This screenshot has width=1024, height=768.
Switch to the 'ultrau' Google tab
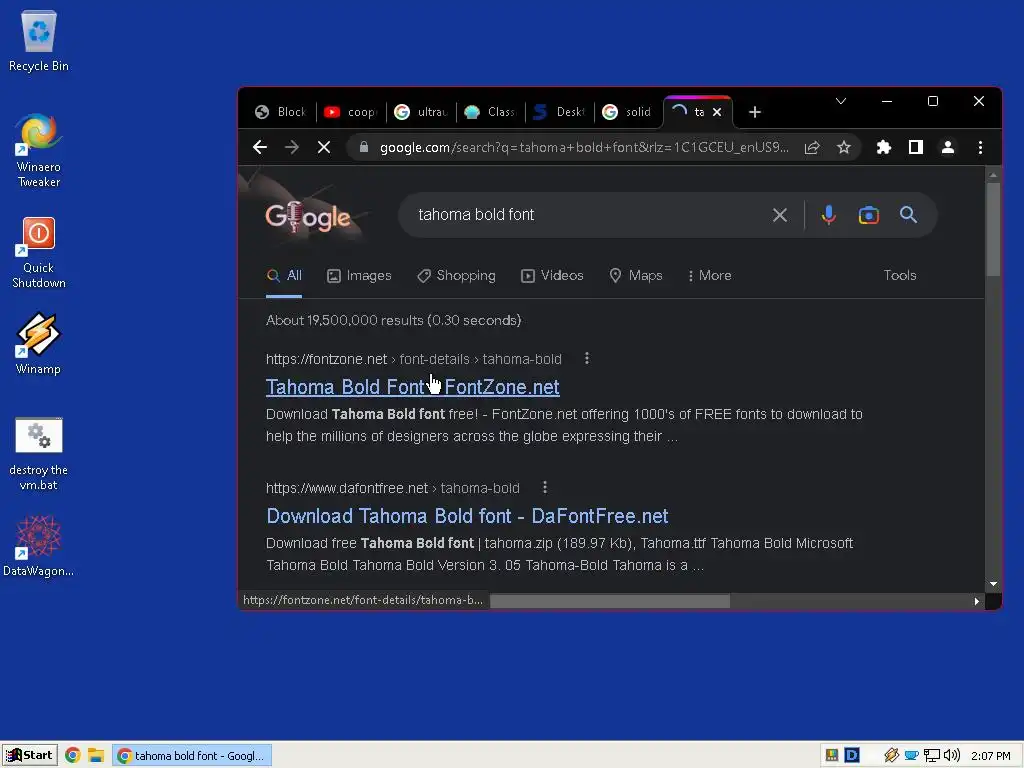(421, 112)
